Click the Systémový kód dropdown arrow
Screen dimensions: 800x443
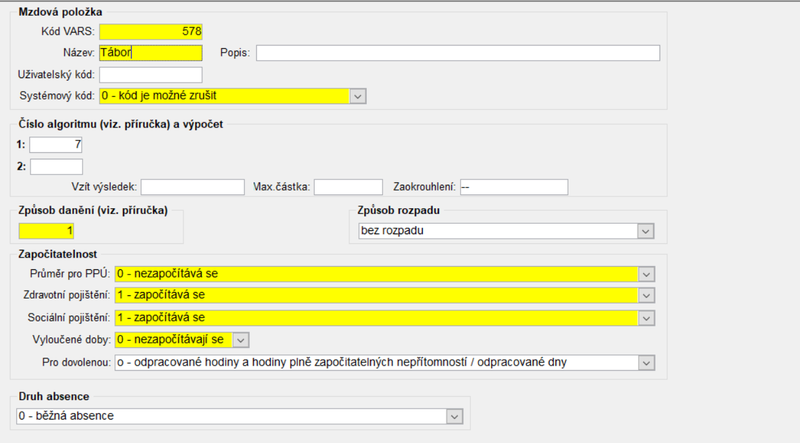tap(358, 96)
